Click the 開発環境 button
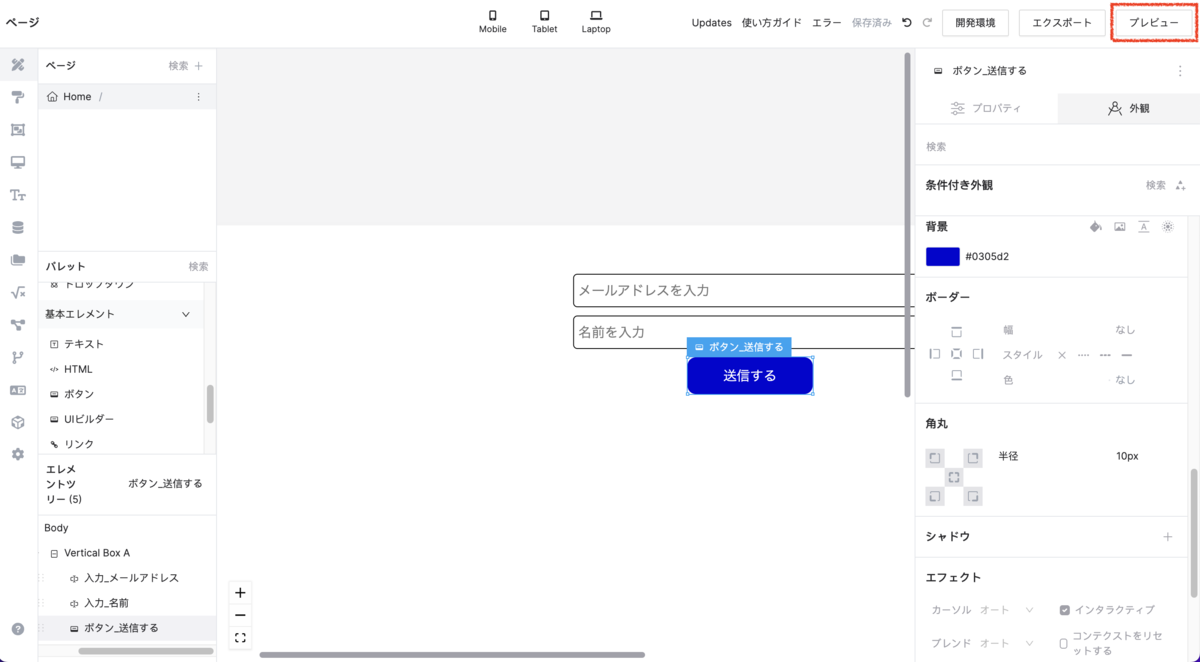The image size is (1200, 662). pos(975,23)
